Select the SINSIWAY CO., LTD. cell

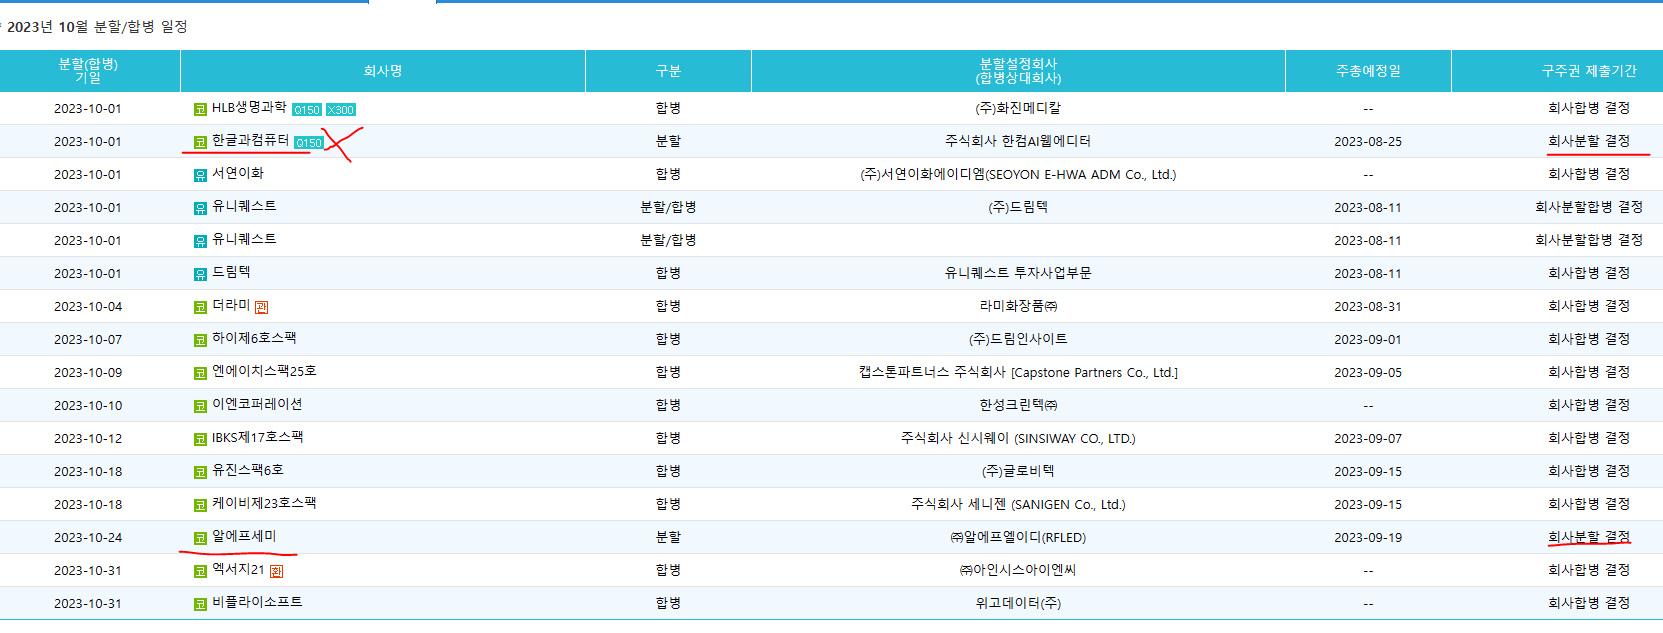coord(1018,438)
